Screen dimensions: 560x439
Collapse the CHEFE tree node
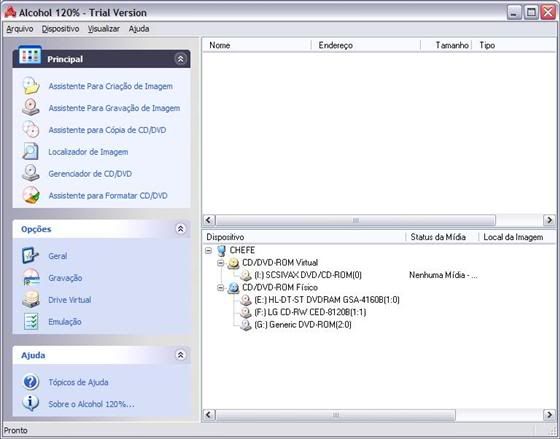click(x=209, y=251)
